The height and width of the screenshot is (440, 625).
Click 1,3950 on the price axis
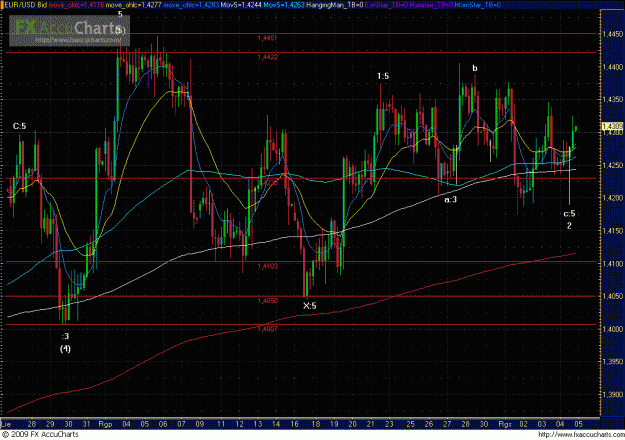tap(613, 362)
